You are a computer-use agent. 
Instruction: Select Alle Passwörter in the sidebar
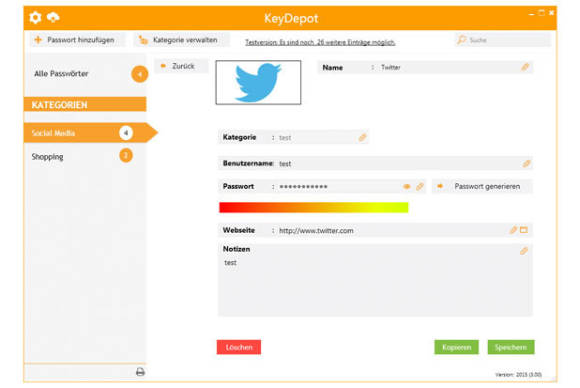61,74
